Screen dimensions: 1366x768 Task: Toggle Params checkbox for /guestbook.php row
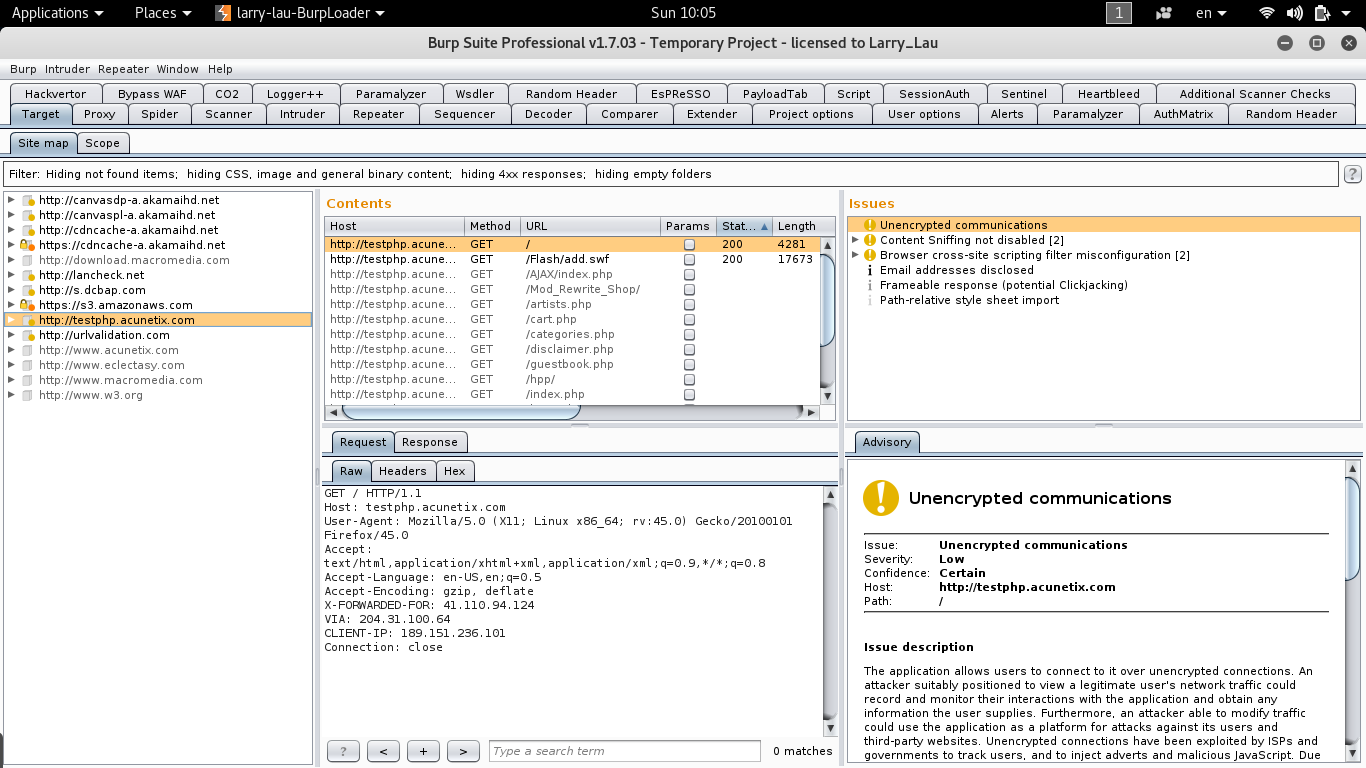(689, 364)
